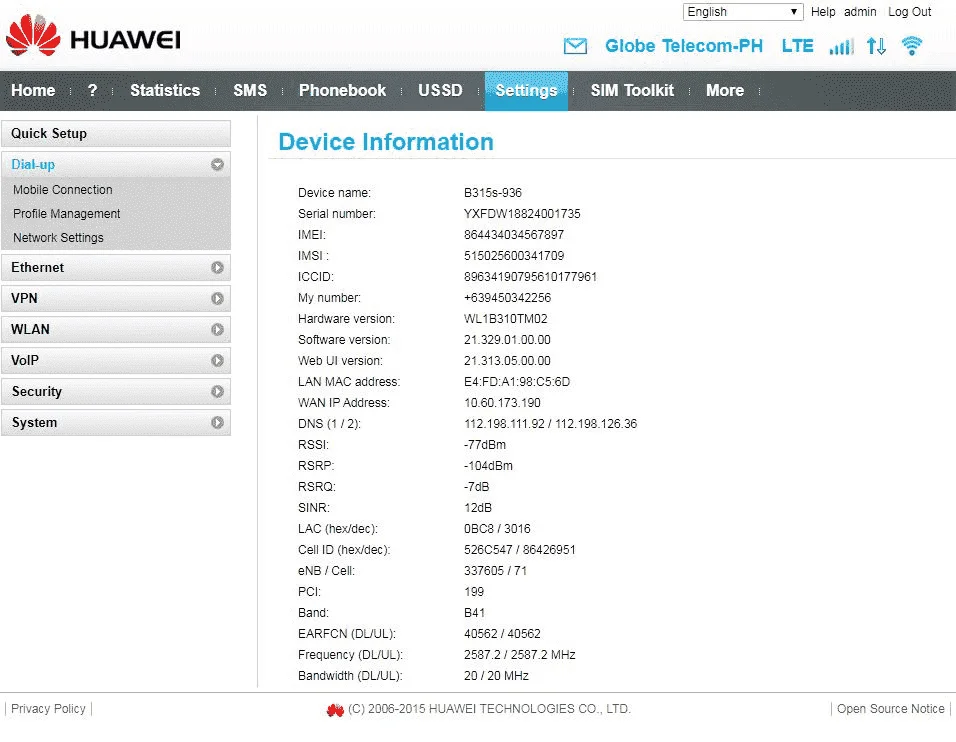Click IMEI value 864434034567897
The width and height of the screenshot is (956, 742).
point(513,235)
